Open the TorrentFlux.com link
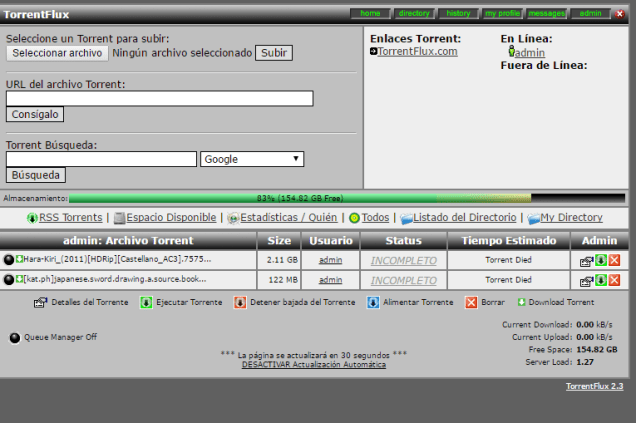 click(417, 52)
